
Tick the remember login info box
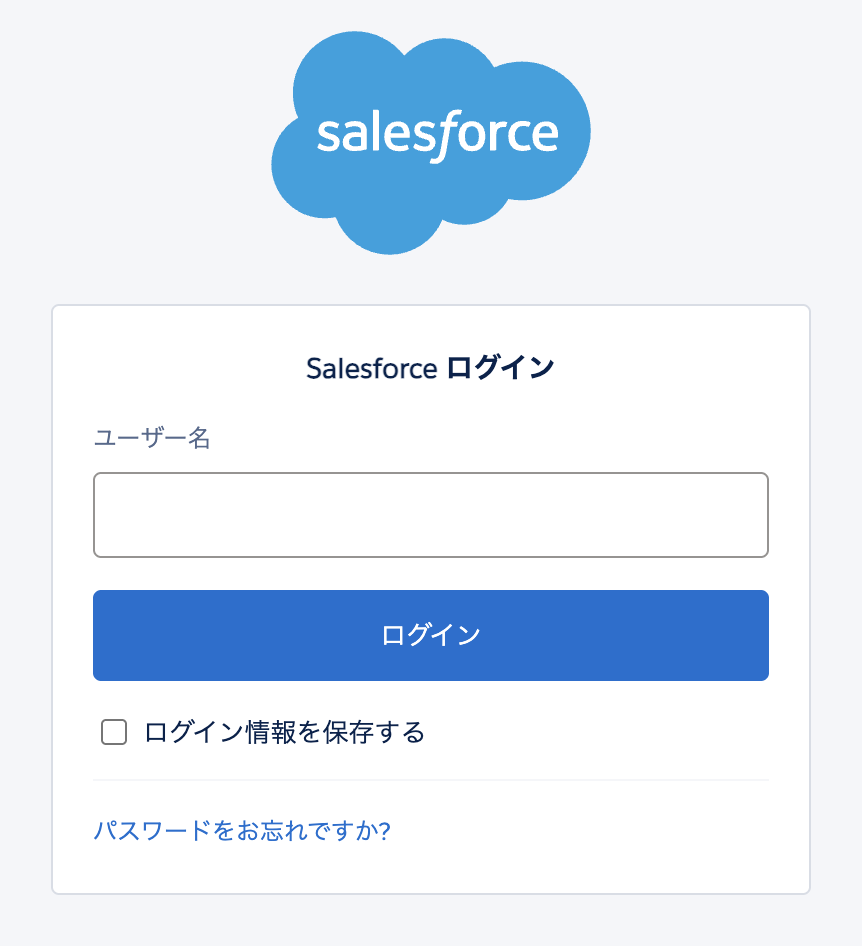click(x=114, y=732)
